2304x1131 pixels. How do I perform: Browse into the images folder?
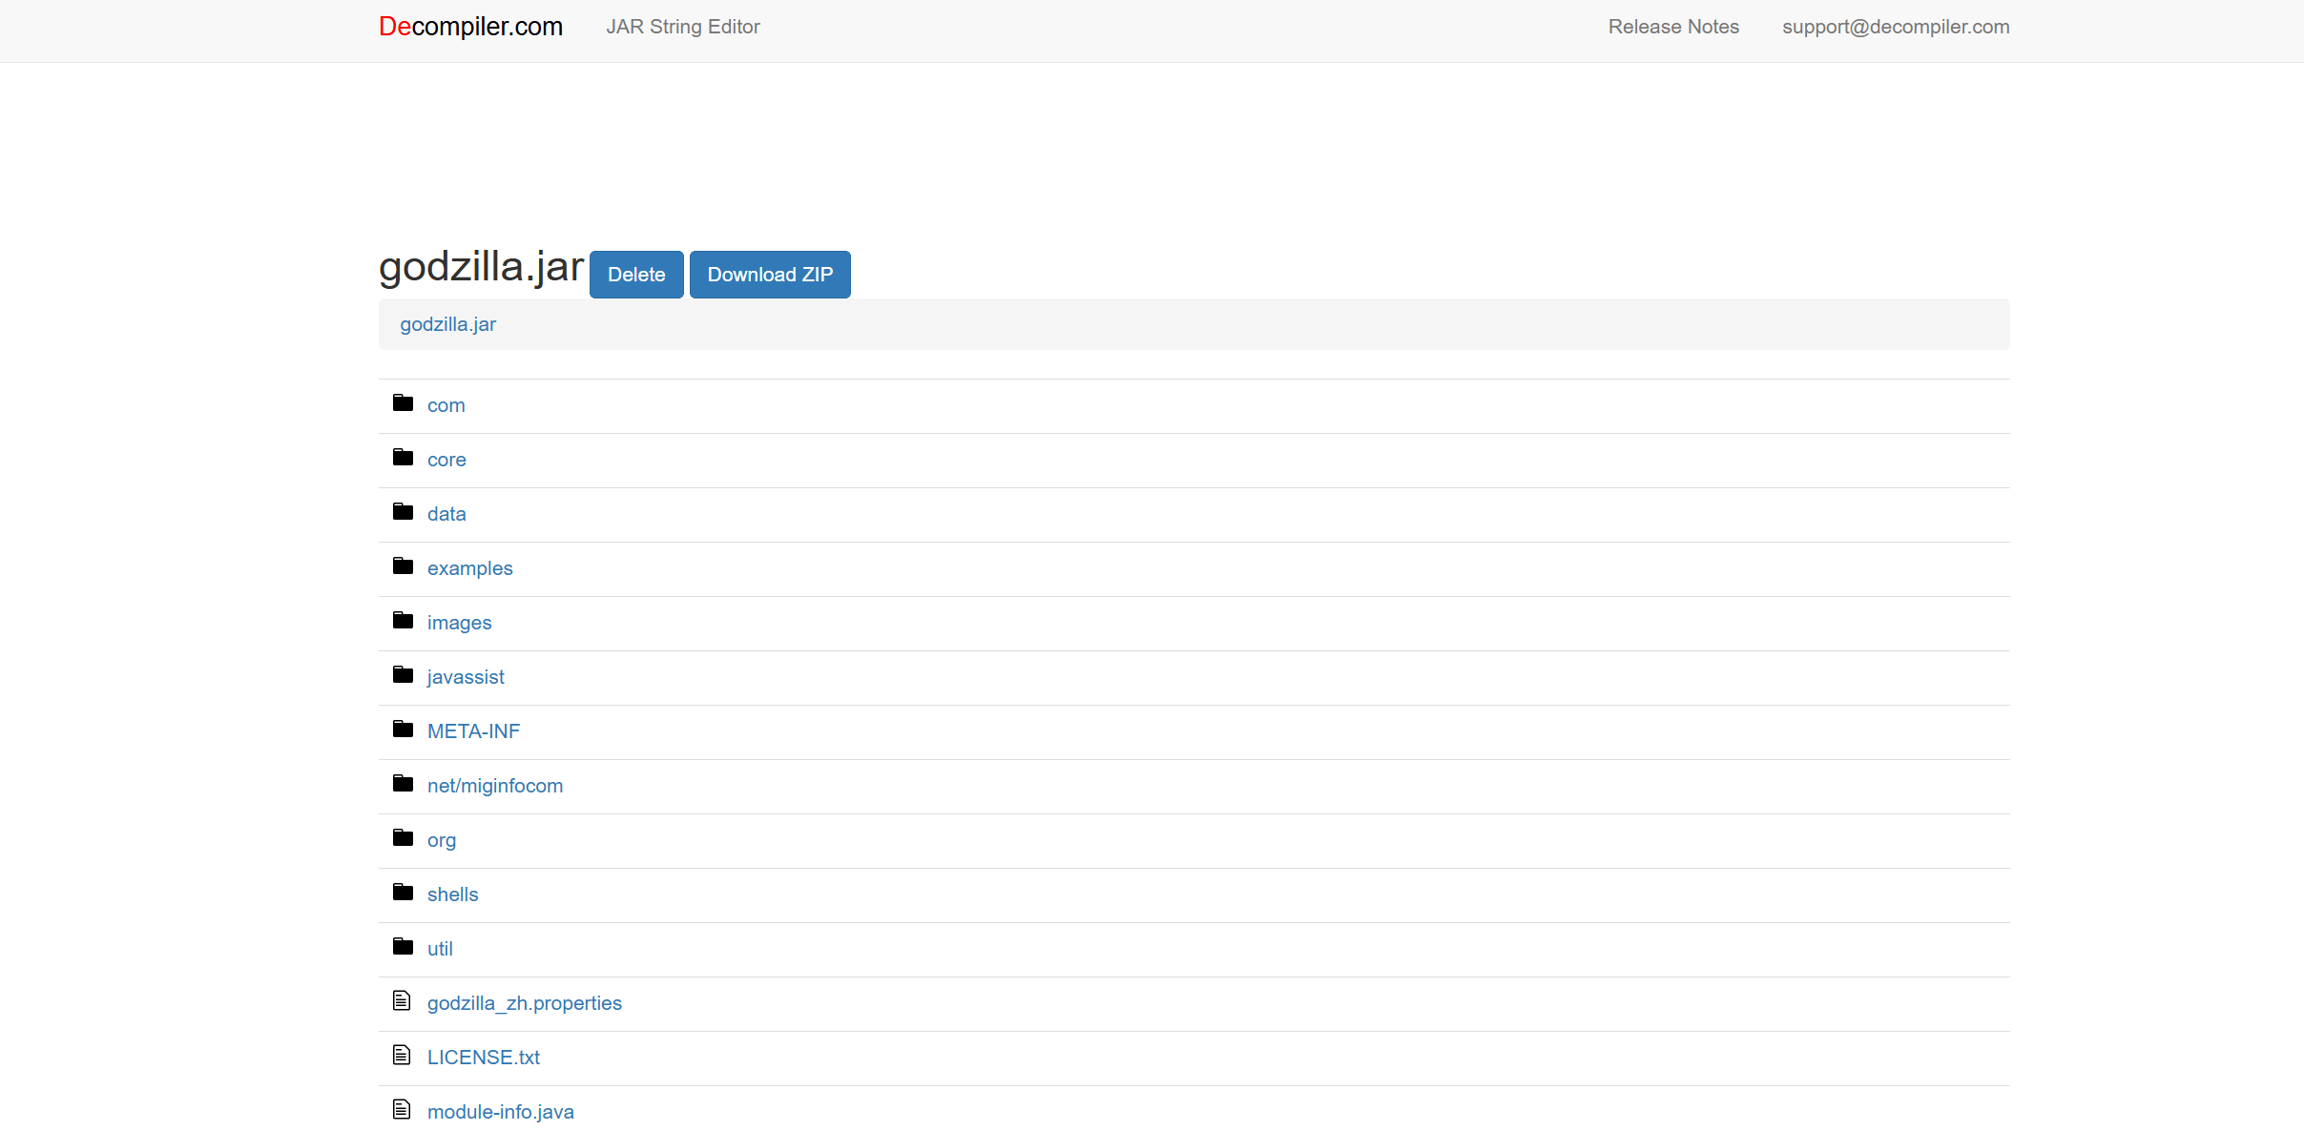pyautogui.click(x=459, y=623)
